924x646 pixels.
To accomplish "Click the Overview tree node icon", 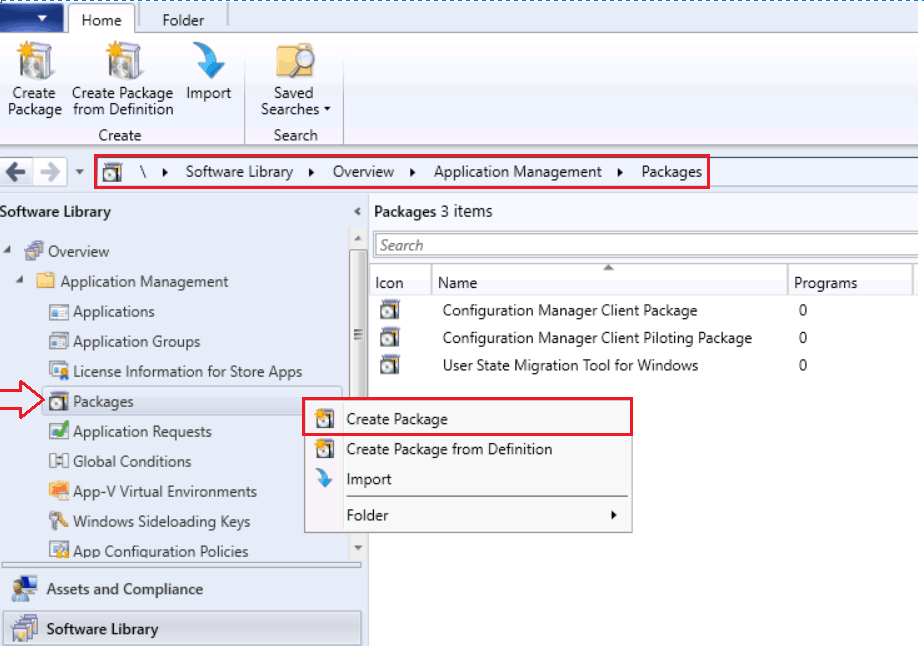I will tap(34, 251).
